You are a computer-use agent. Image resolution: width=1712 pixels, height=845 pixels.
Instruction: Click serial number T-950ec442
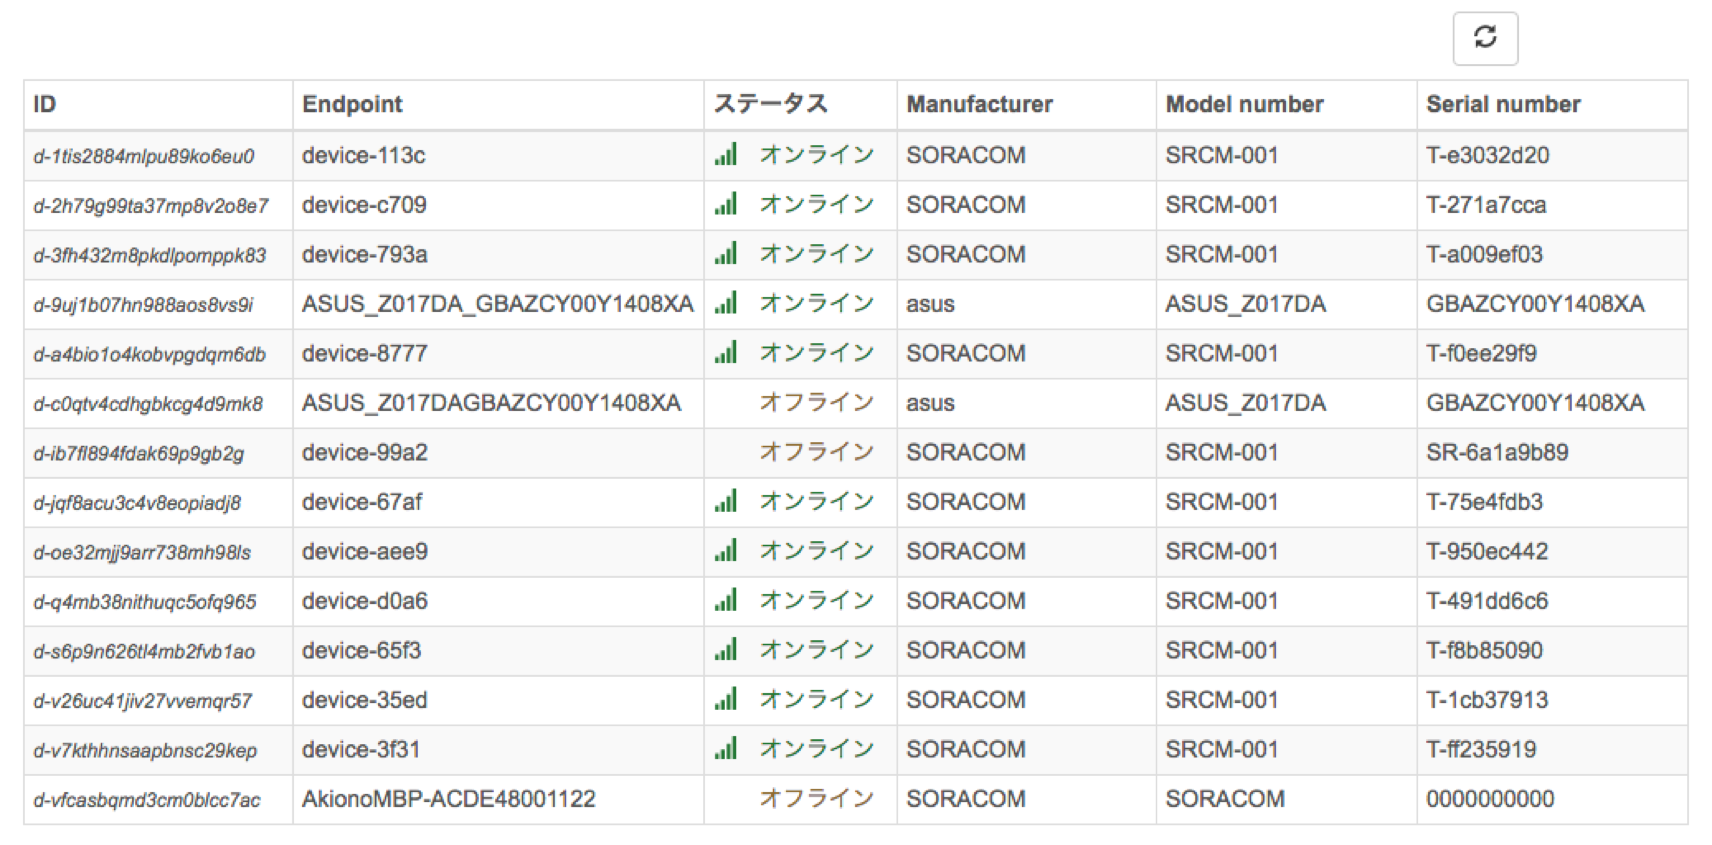pyautogui.click(x=1487, y=551)
